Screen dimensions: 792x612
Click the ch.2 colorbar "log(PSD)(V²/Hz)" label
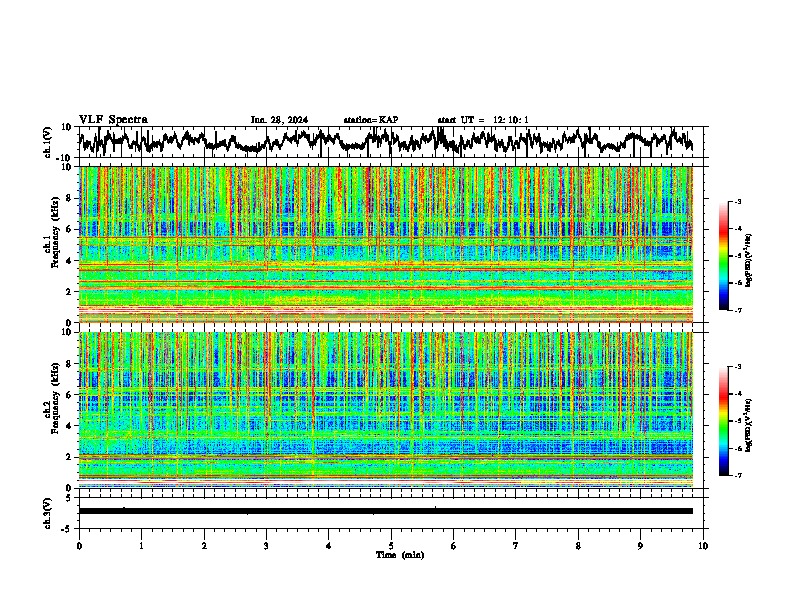[749, 425]
